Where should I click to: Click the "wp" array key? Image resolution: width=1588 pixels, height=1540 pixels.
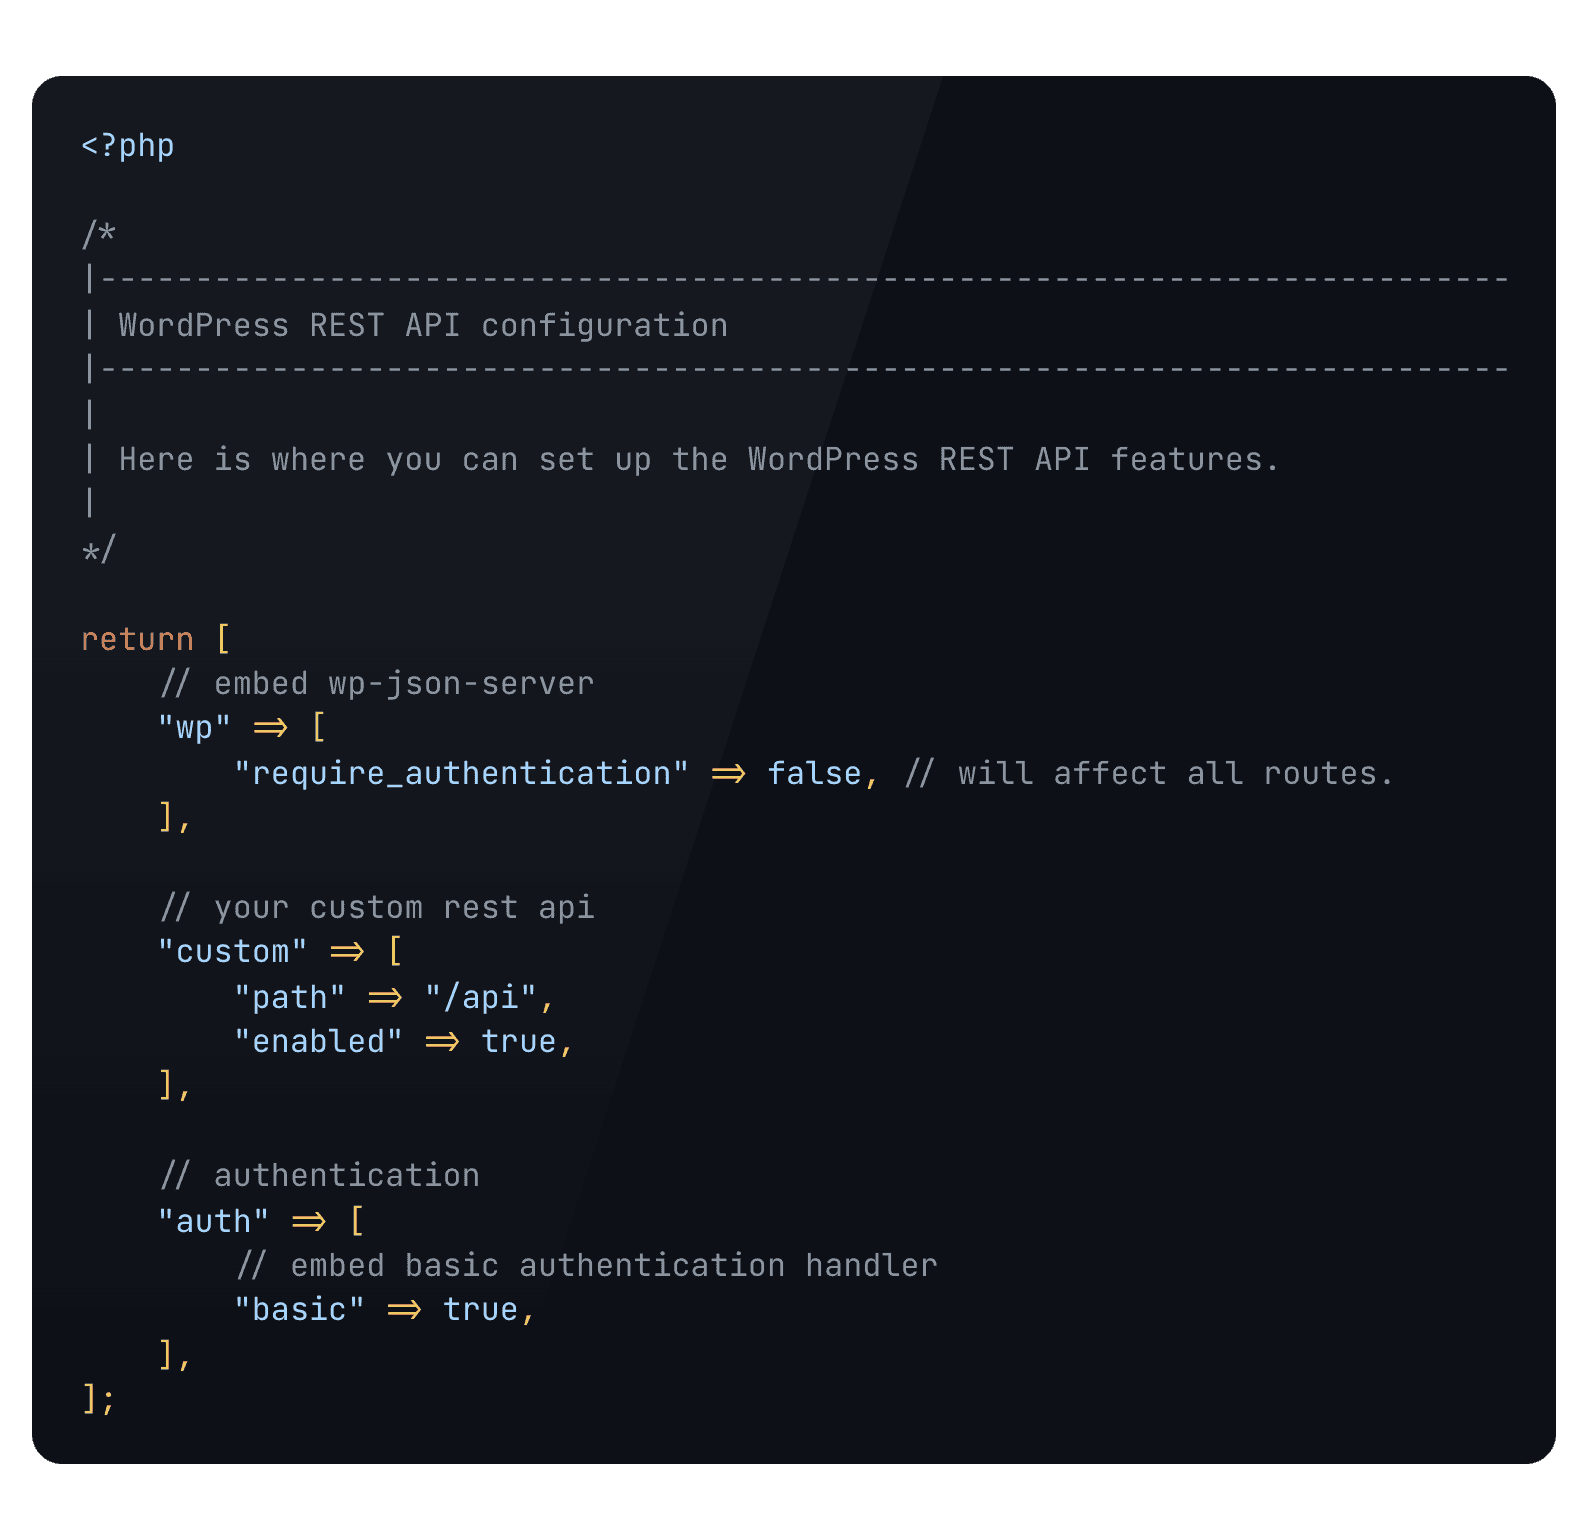(195, 727)
